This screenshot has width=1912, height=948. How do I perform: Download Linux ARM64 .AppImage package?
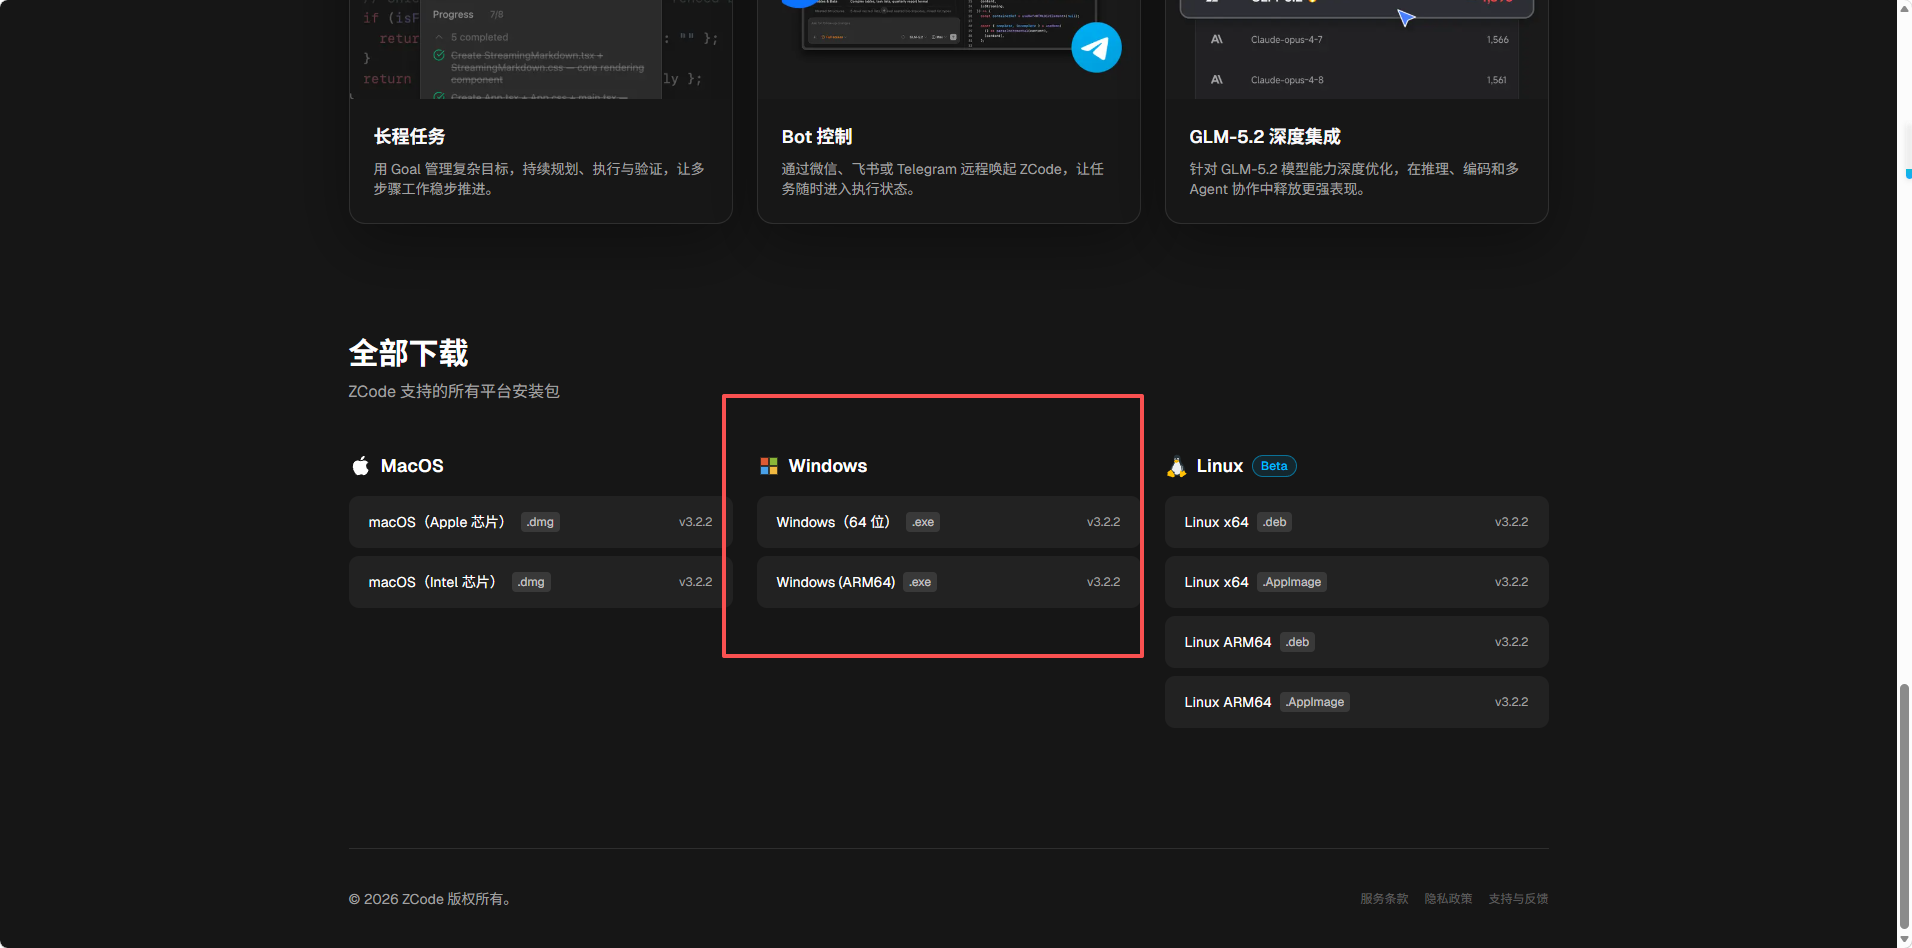click(x=1356, y=702)
